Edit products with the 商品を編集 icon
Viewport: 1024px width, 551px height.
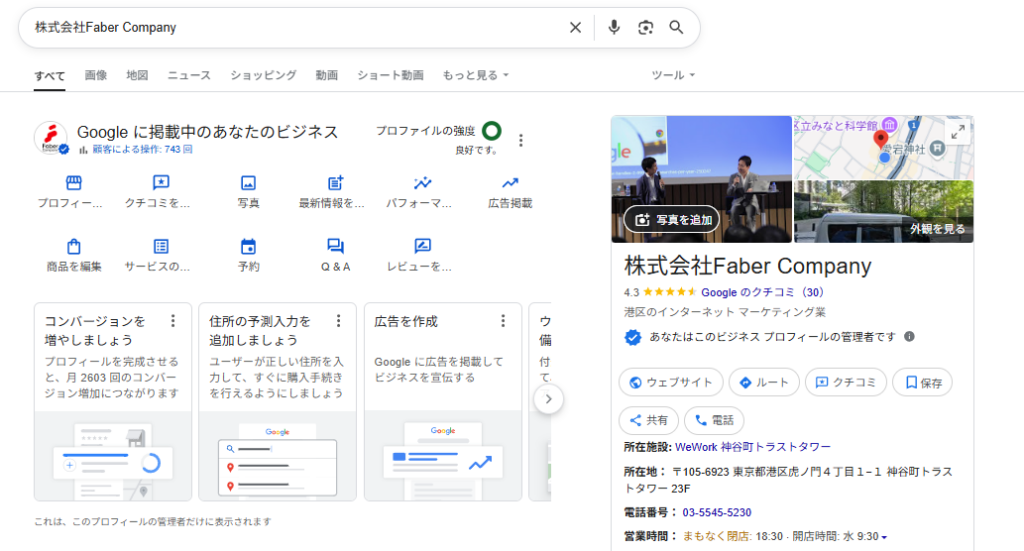(74, 246)
